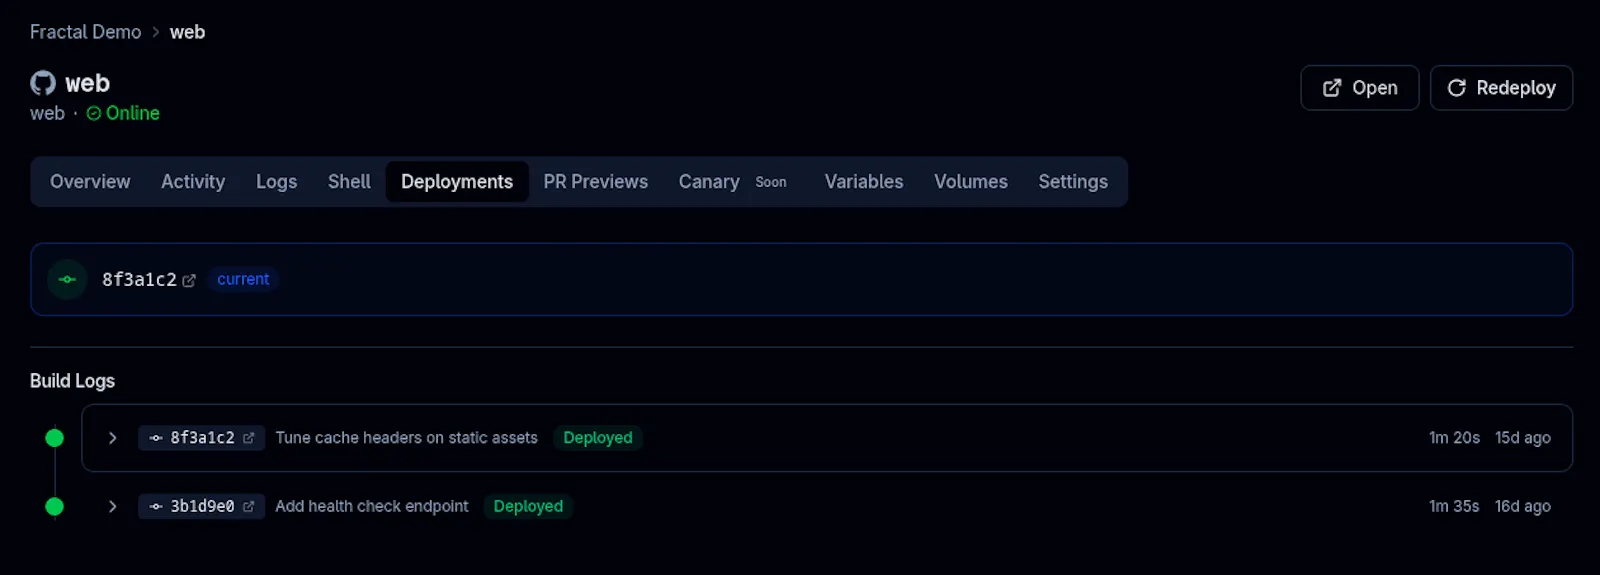Click external link icon in 3b1d9e0 build log row
Screen dimensions: 1600x575
coord(249,507)
